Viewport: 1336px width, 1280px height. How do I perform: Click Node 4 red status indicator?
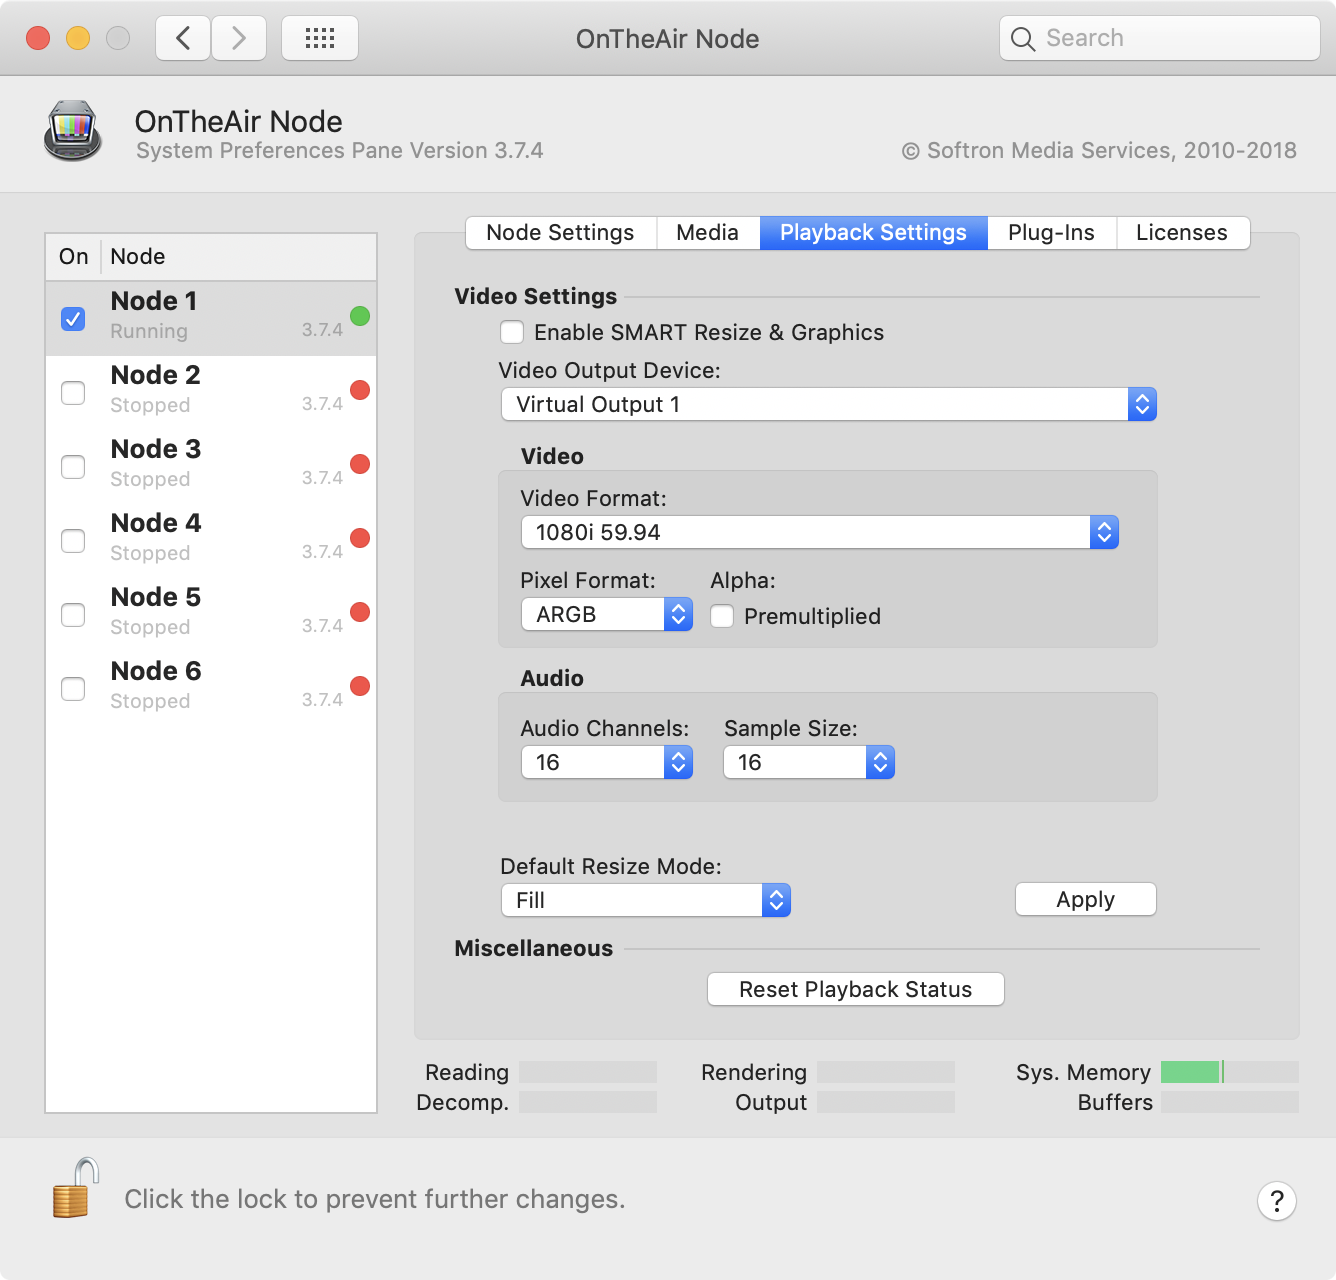point(360,538)
